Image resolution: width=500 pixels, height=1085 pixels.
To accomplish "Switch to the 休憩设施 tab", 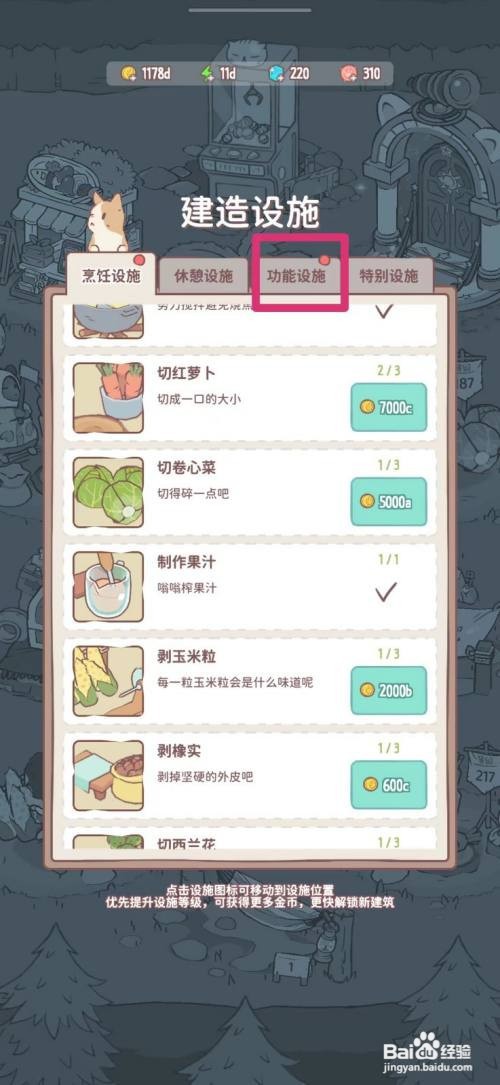I will coord(203,276).
